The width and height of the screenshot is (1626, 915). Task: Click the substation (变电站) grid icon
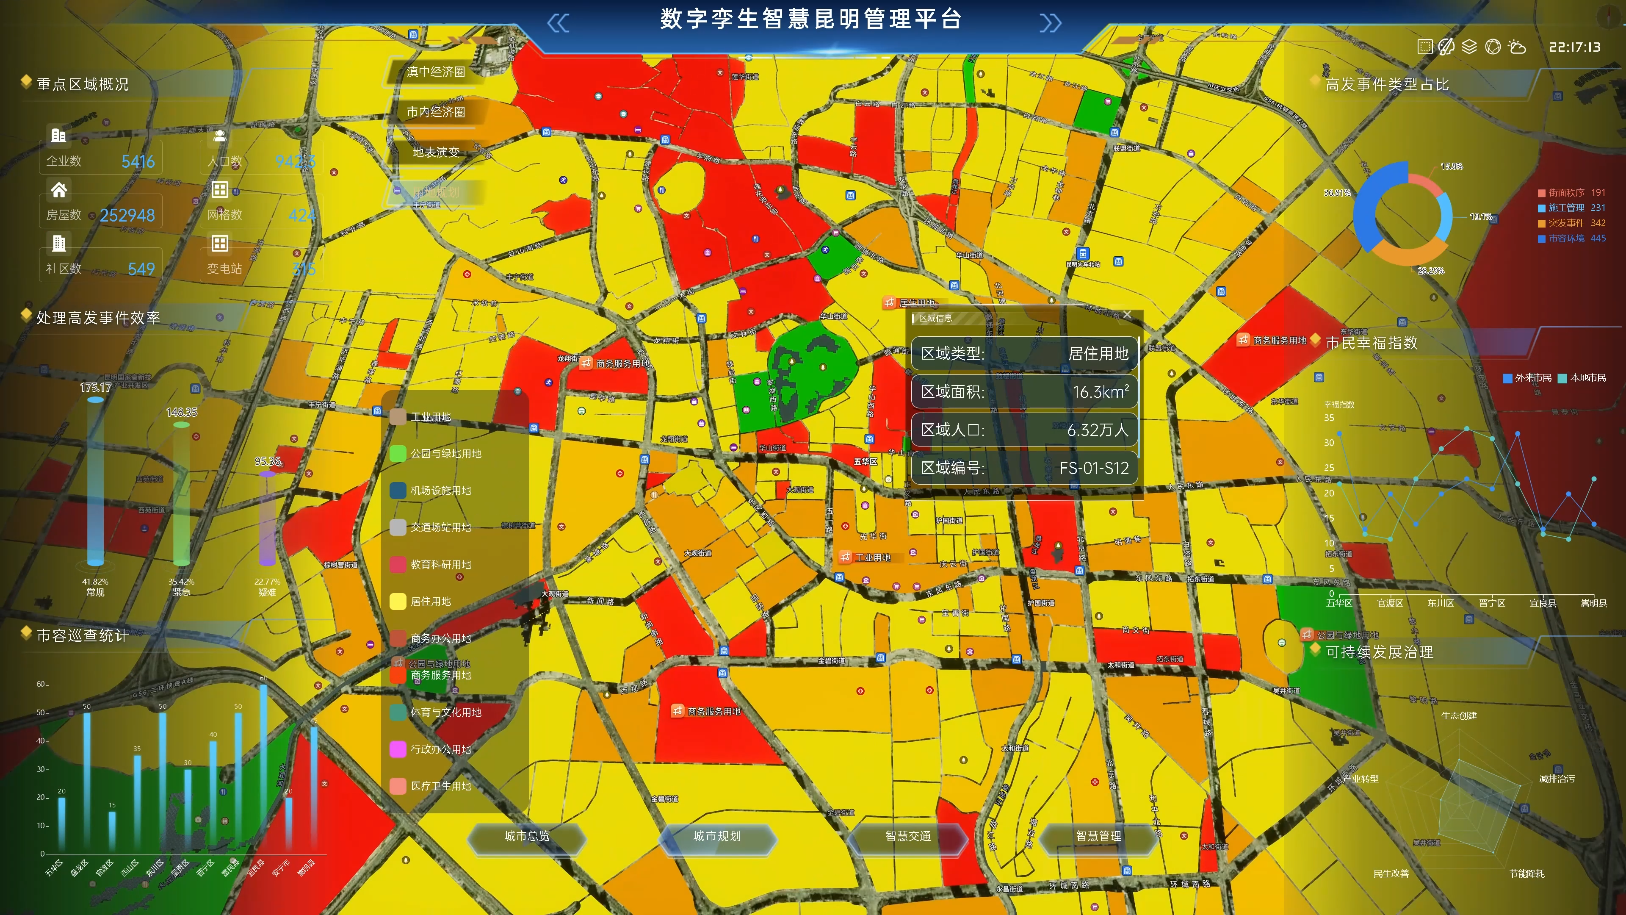click(x=220, y=243)
